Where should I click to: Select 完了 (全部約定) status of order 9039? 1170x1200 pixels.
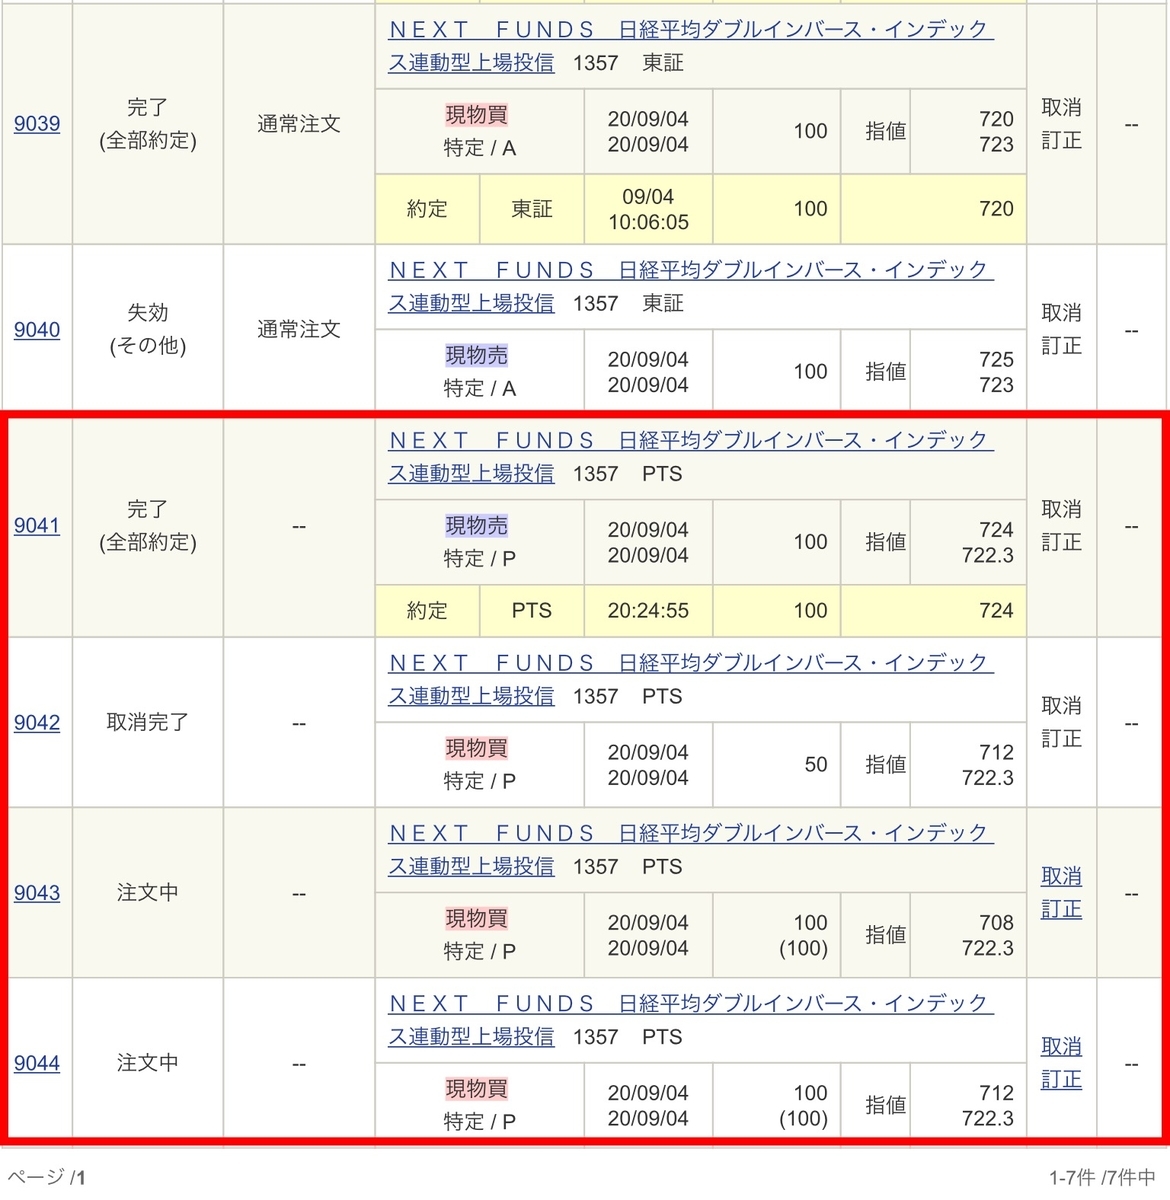(148, 124)
